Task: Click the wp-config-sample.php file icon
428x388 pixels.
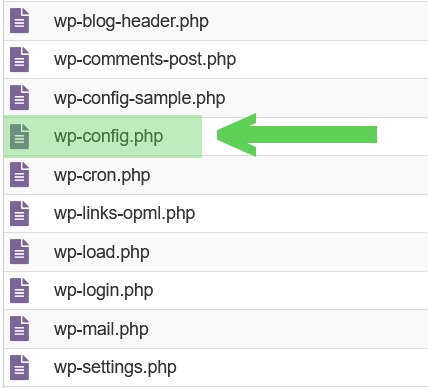Action: [x=20, y=98]
